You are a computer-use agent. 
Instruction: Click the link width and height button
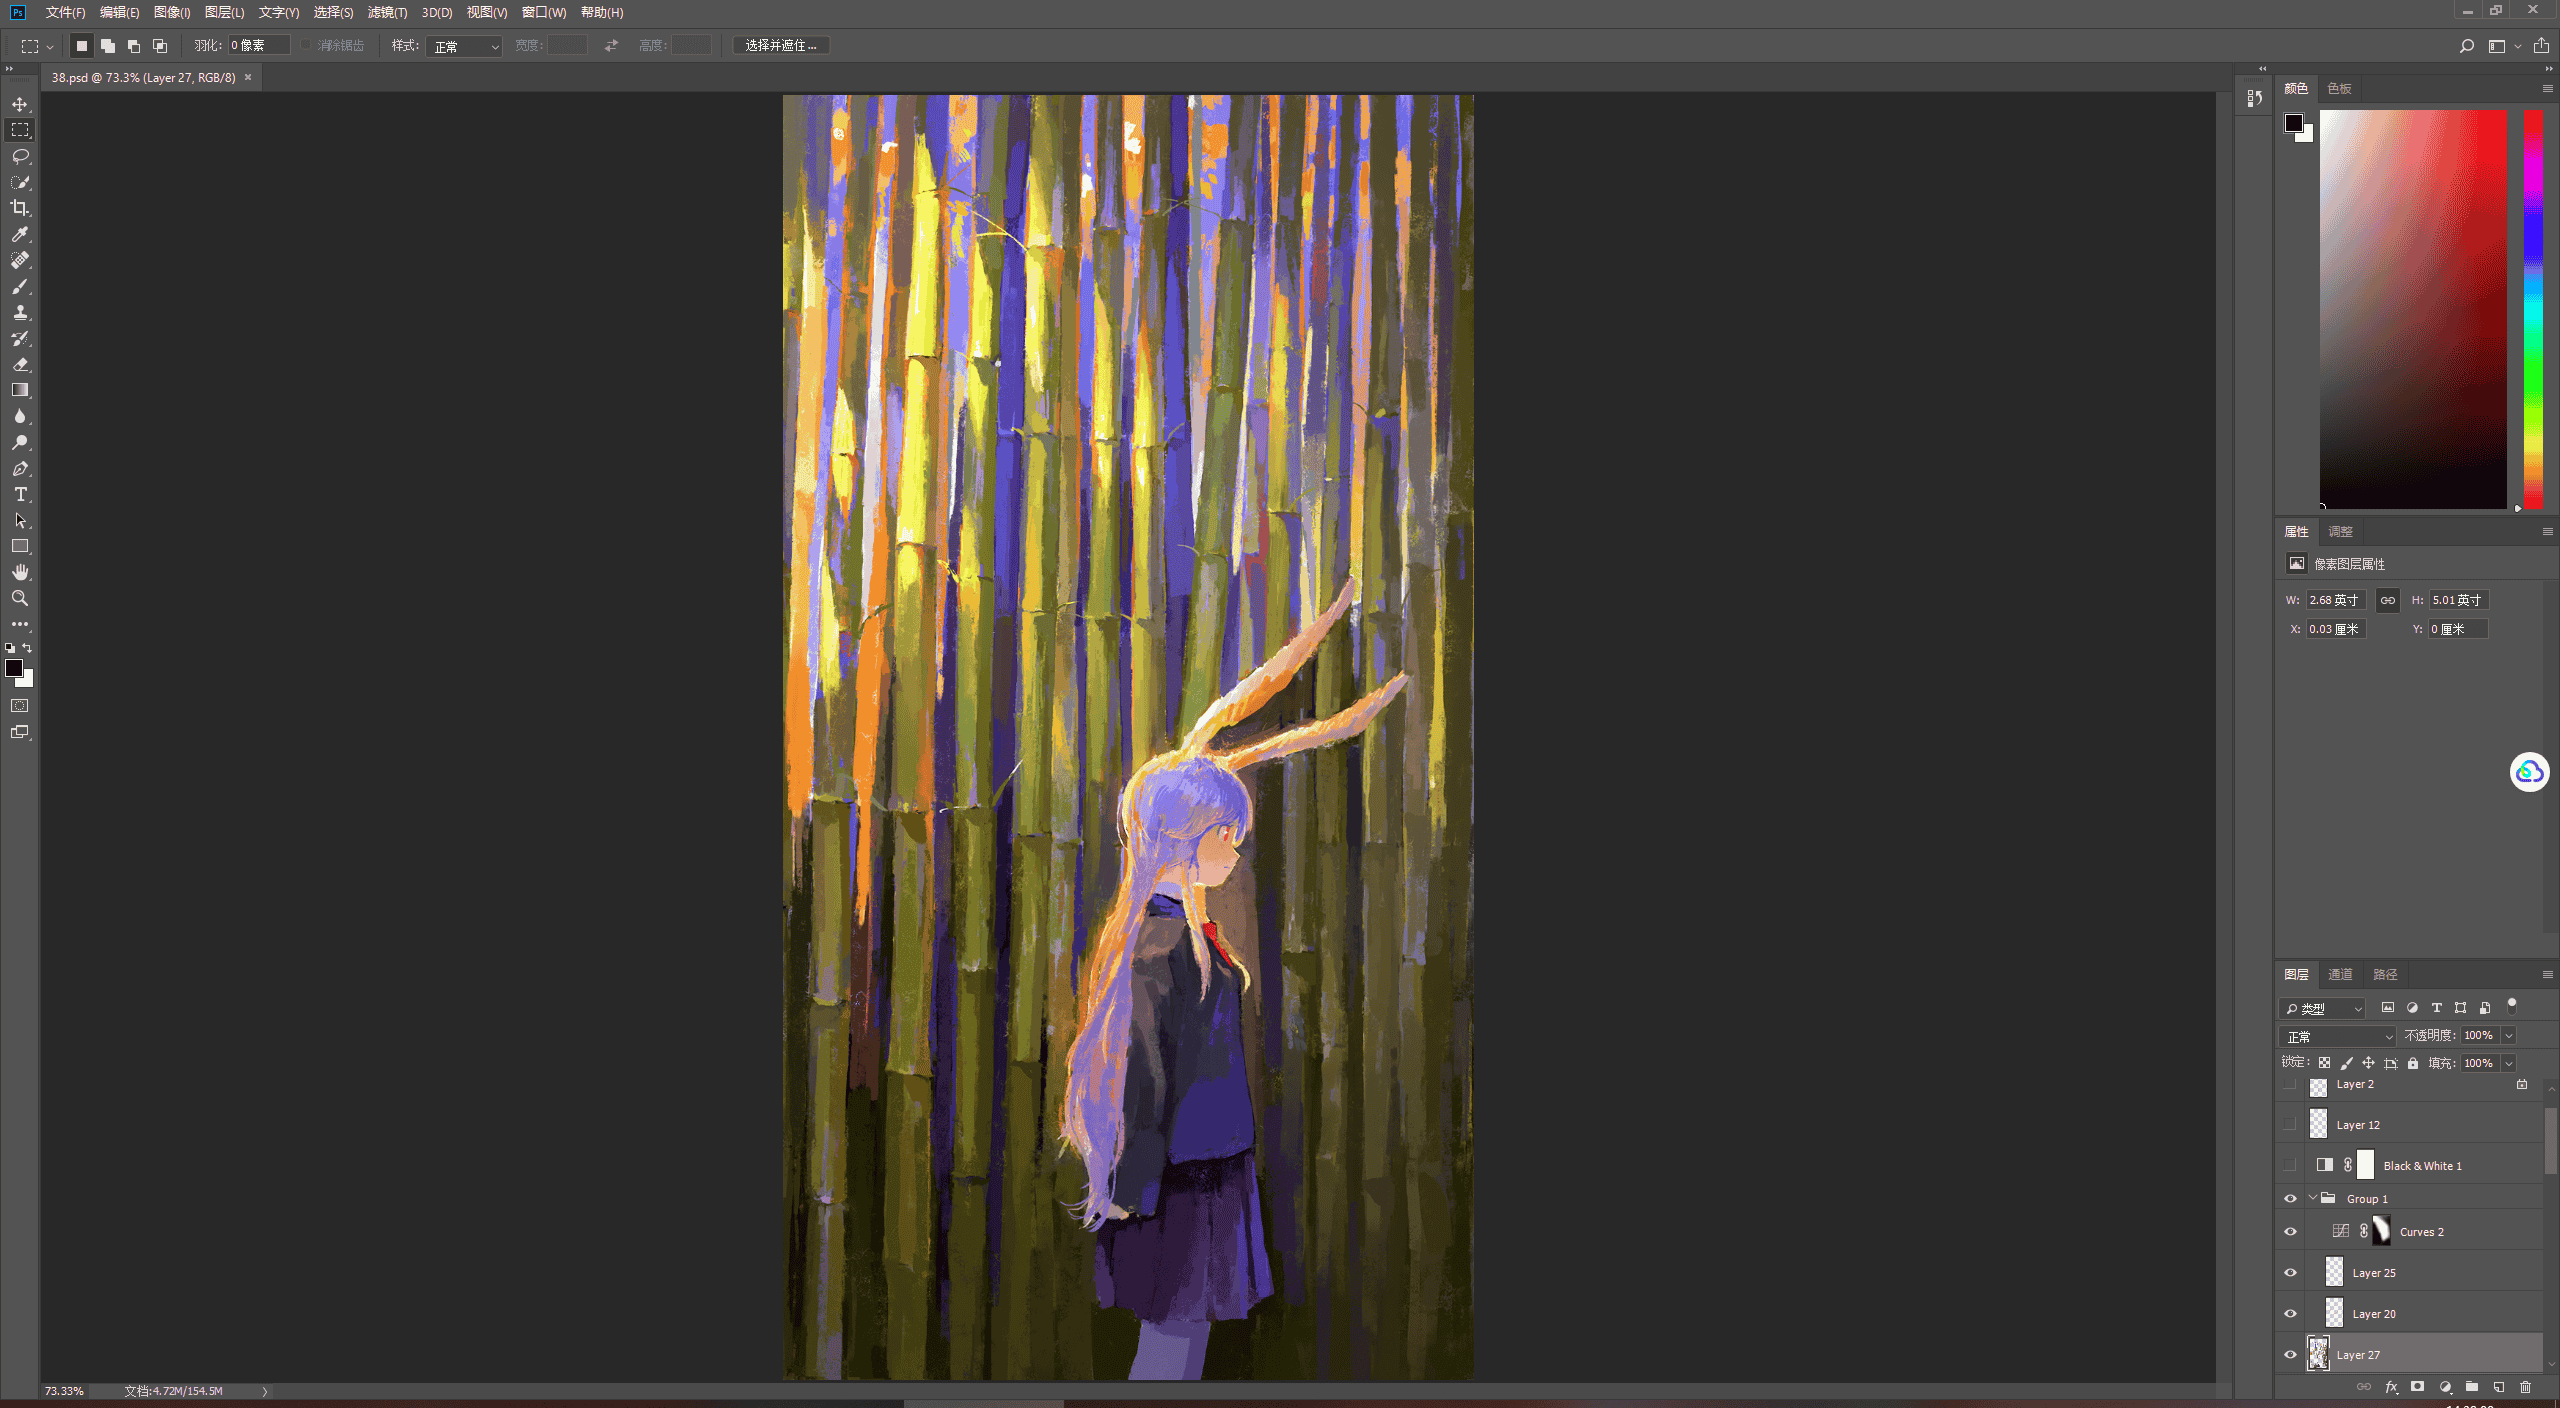2388,601
